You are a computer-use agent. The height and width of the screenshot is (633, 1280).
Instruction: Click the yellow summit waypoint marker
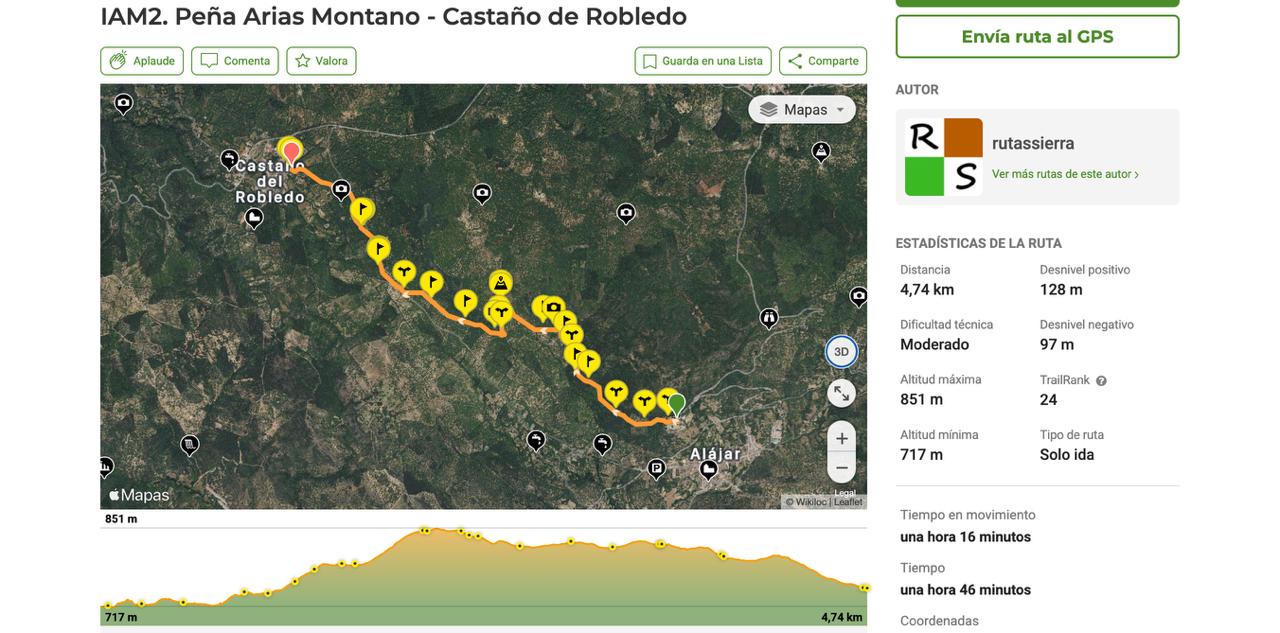point(501,283)
